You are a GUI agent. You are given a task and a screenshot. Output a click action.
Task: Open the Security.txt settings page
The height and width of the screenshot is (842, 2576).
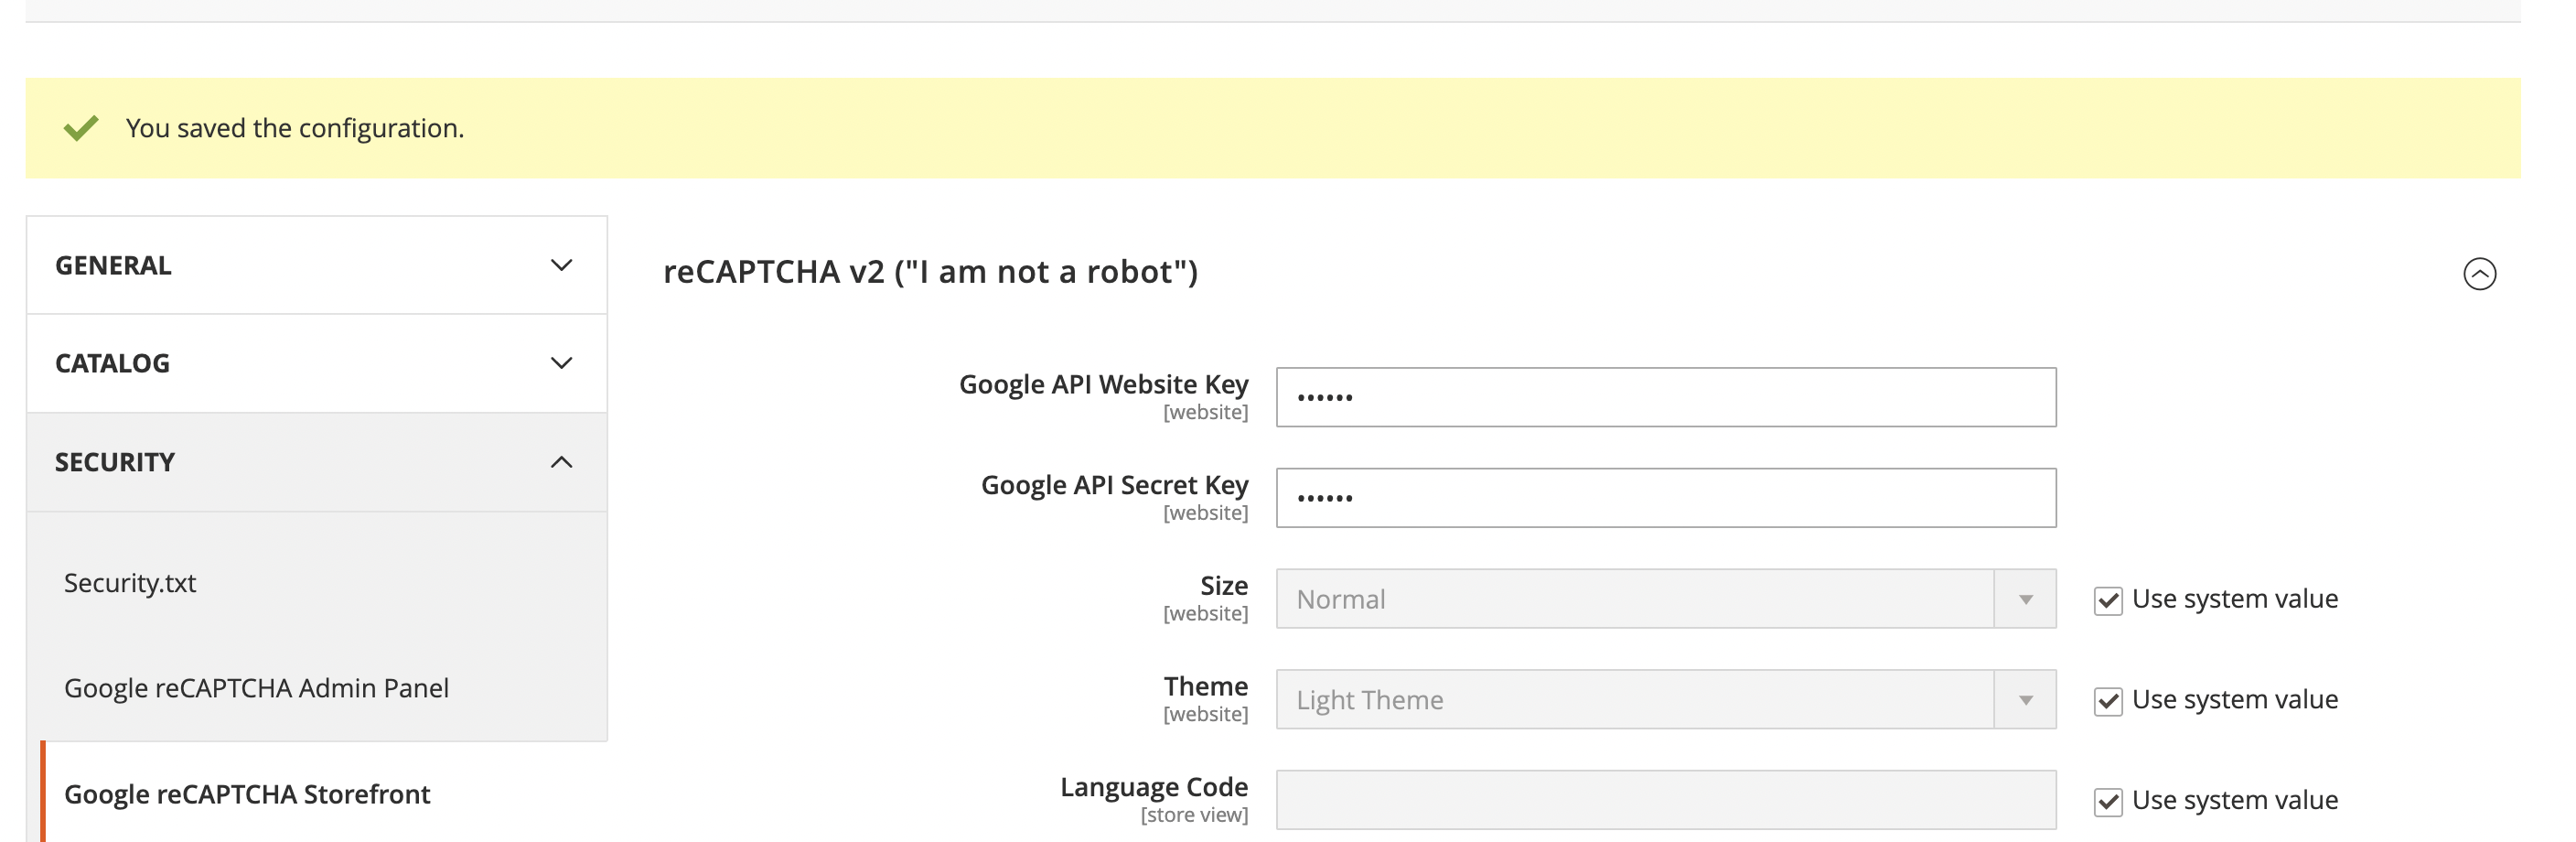point(131,582)
